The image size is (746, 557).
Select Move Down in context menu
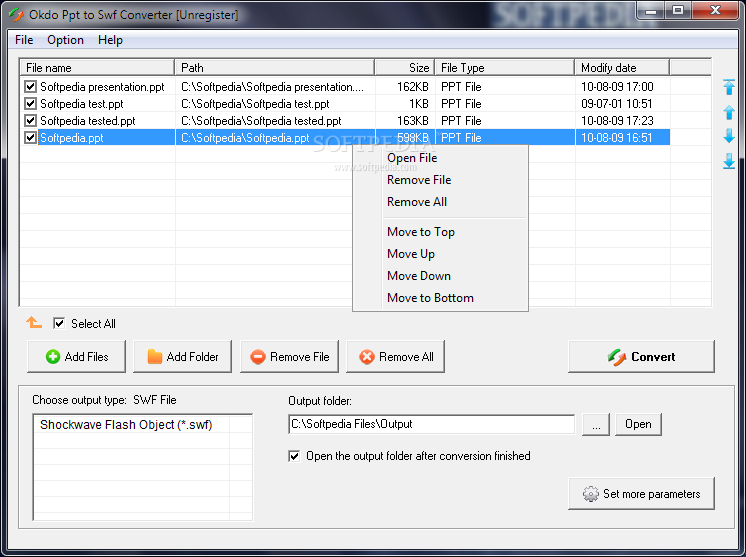(441, 275)
